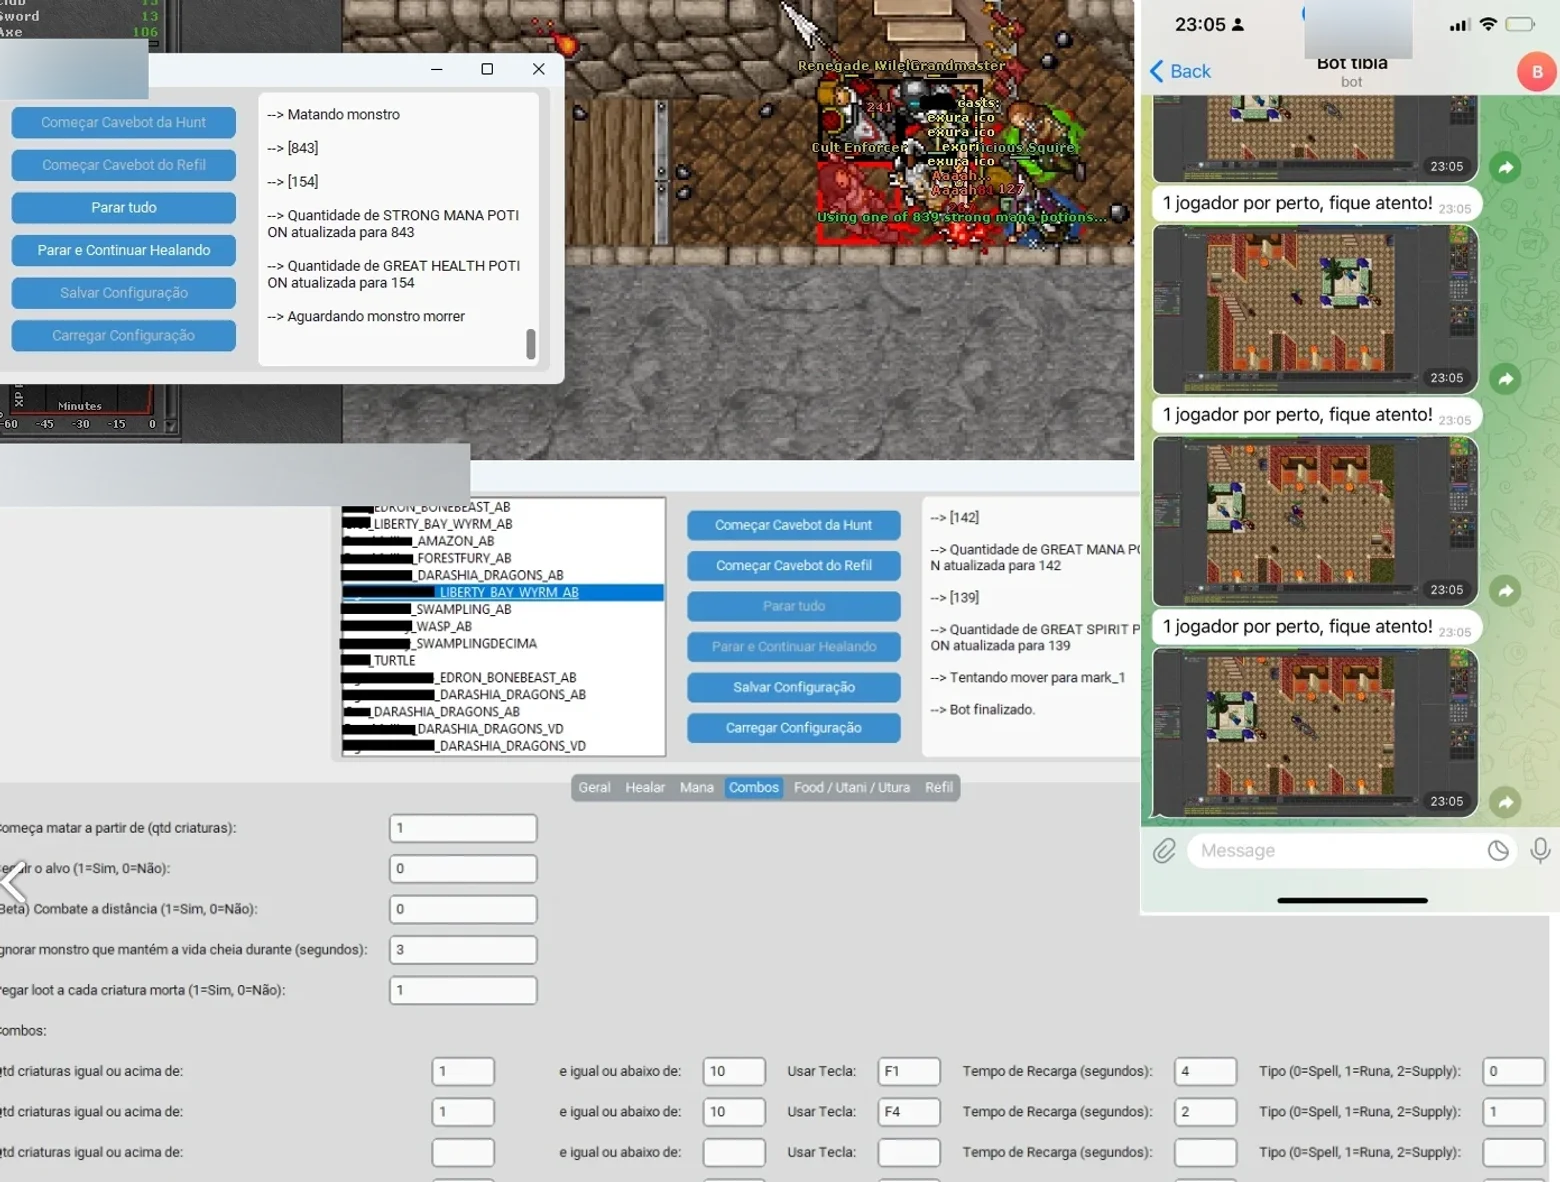The height and width of the screenshot is (1182, 1560).
Task: Click Carregar Configuração in the upper-left window
Action: [124, 336]
